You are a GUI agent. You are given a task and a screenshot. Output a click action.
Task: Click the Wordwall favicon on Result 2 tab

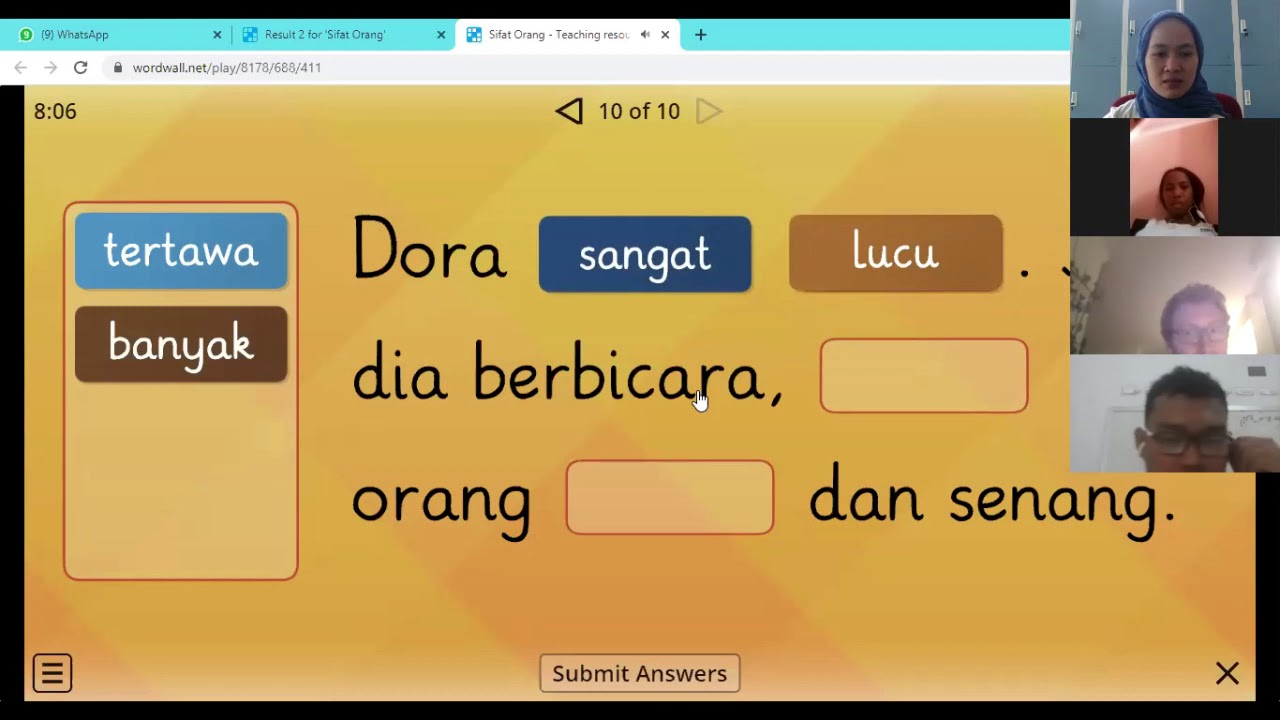coord(250,34)
